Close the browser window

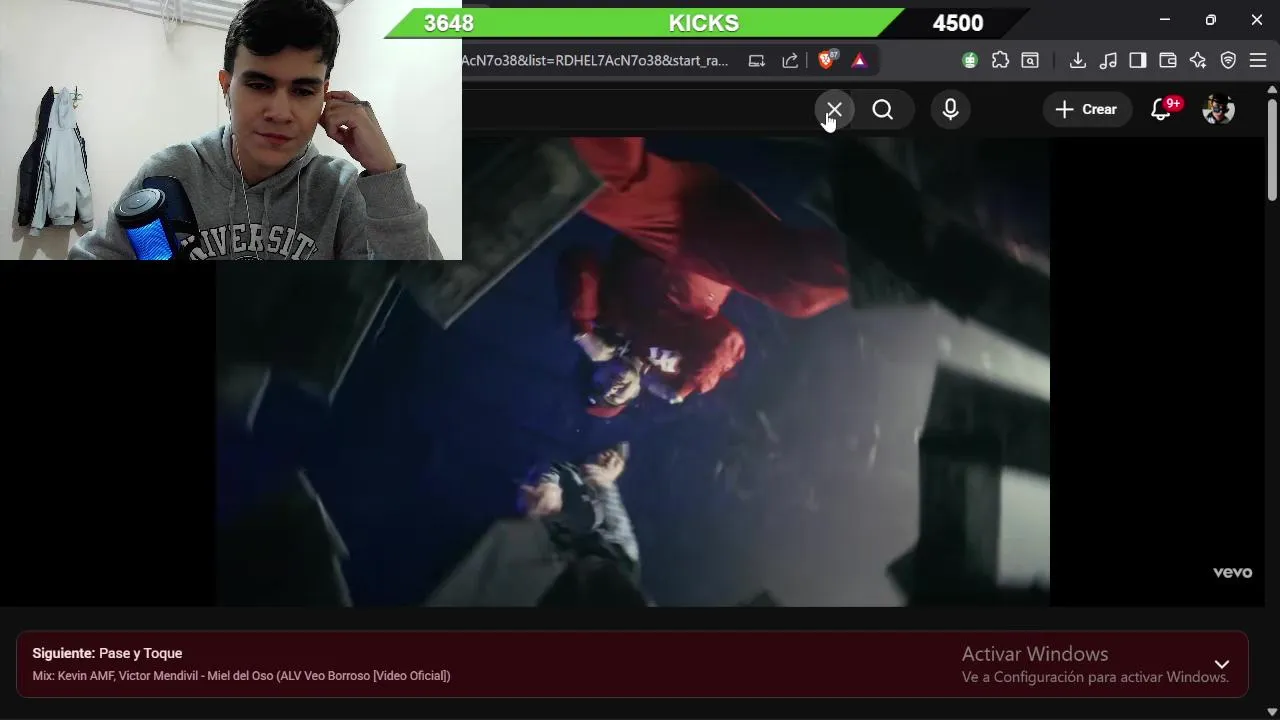(1257, 20)
